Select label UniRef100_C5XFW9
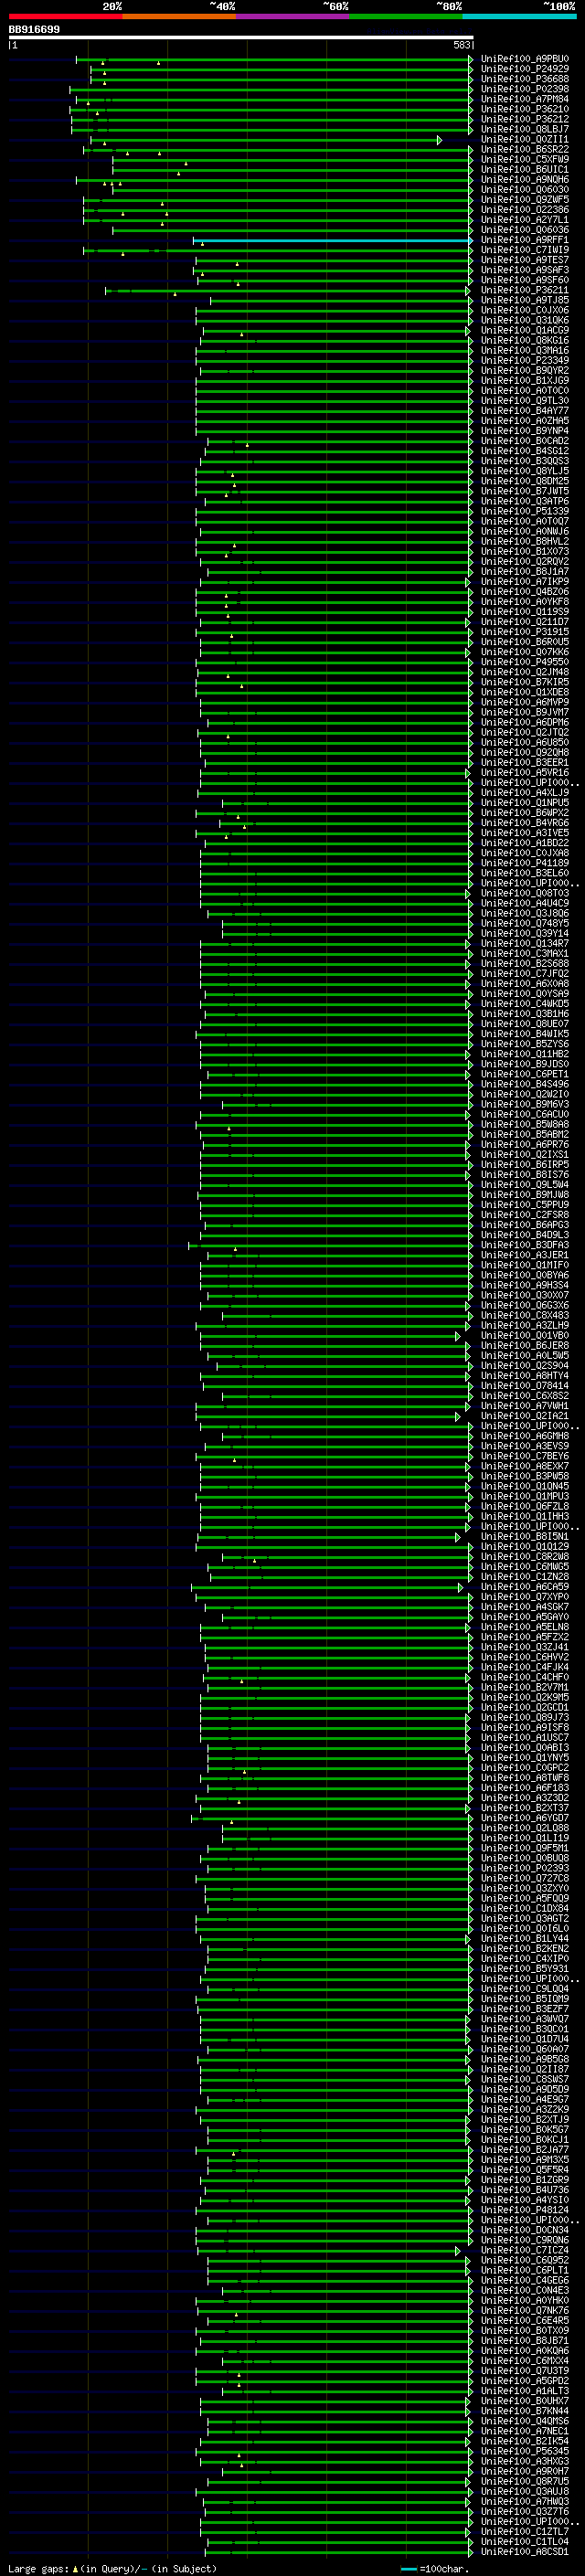 [524, 159]
